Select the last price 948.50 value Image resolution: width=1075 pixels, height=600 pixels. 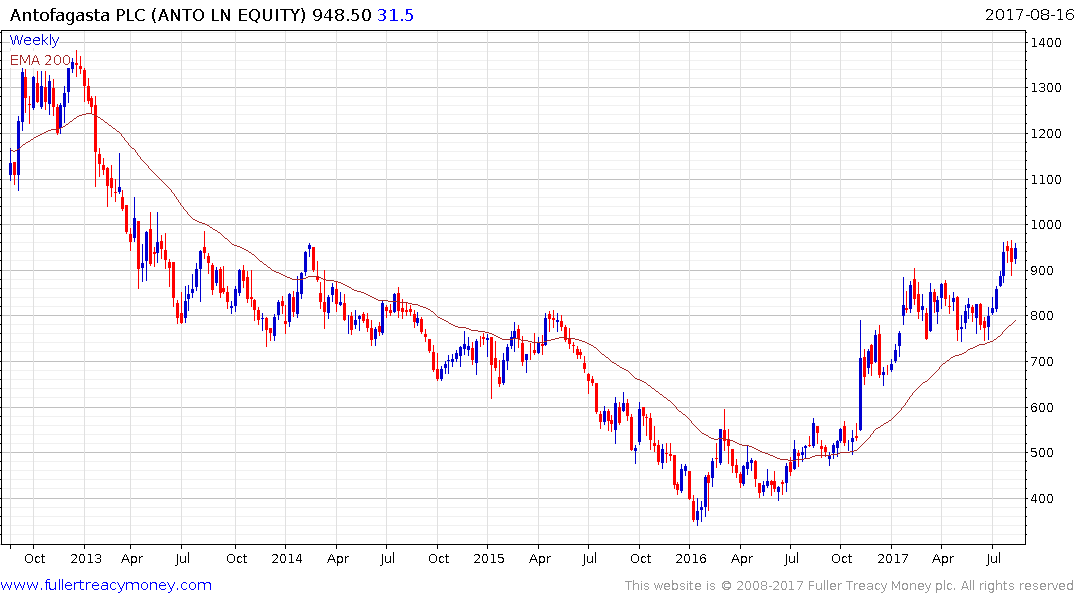coord(341,15)
